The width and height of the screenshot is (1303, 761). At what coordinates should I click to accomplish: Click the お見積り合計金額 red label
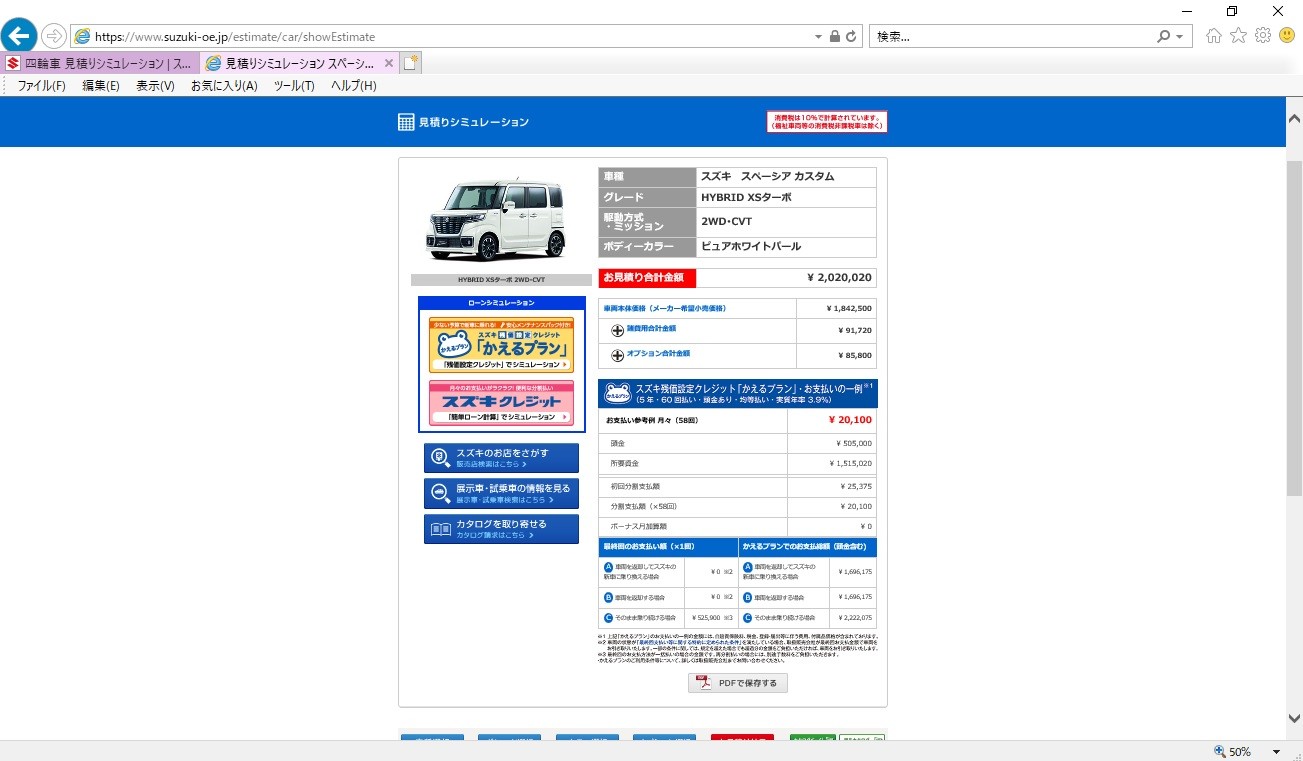point(647,278)
